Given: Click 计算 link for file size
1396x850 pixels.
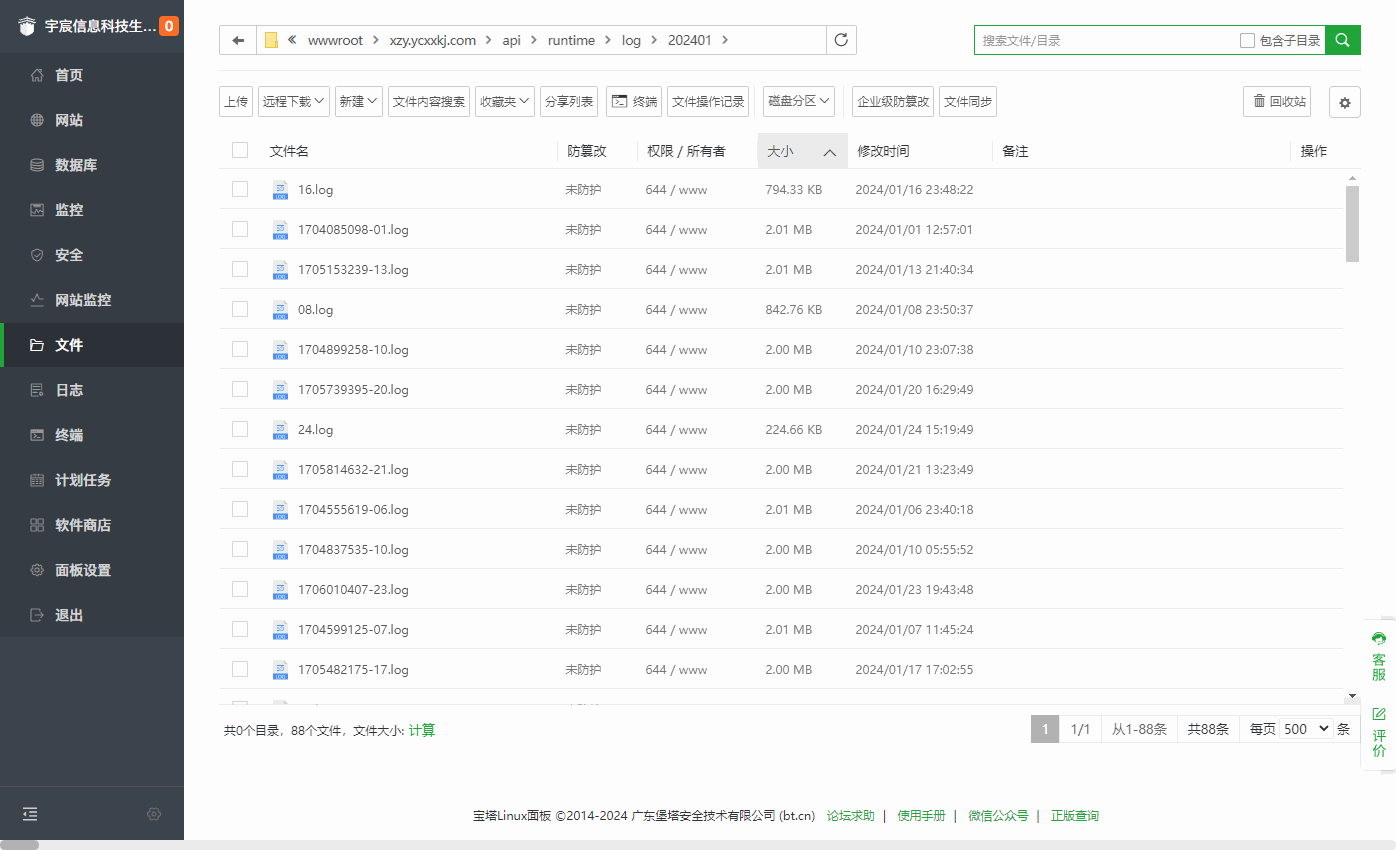Looking at the screenshot, I should pos(422,730).
